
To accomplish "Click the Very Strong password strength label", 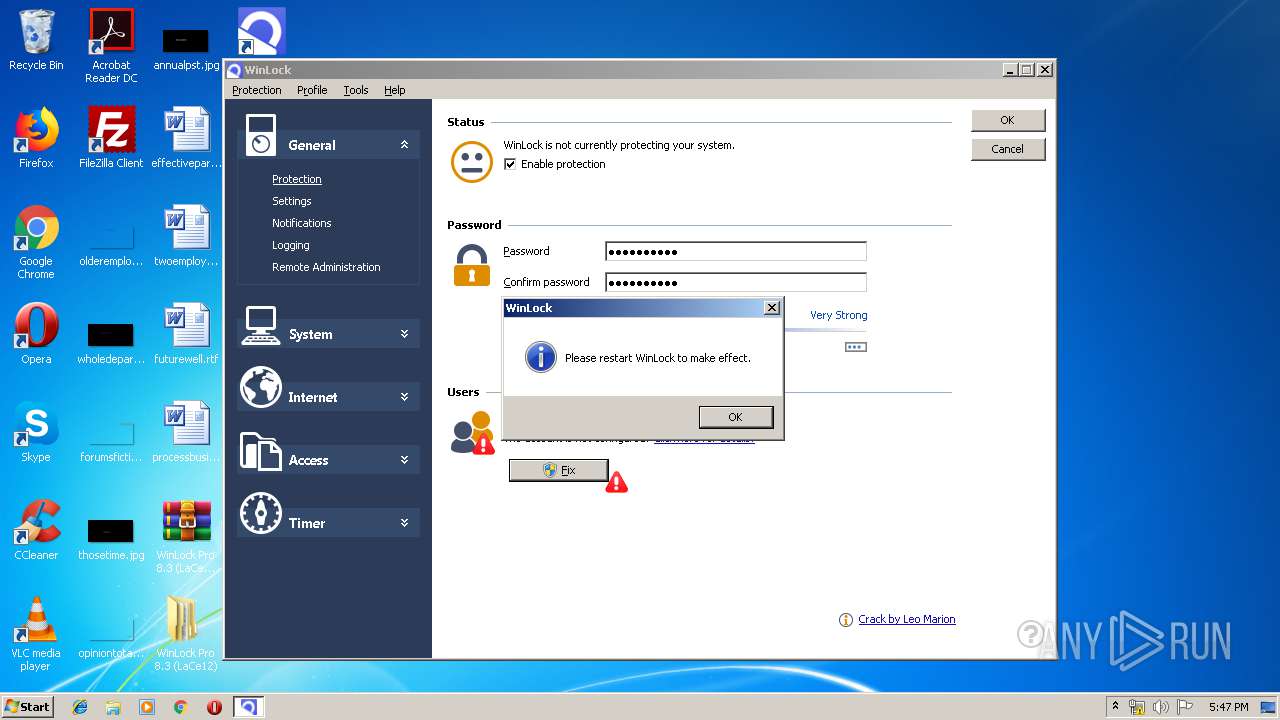I will 838,315.
